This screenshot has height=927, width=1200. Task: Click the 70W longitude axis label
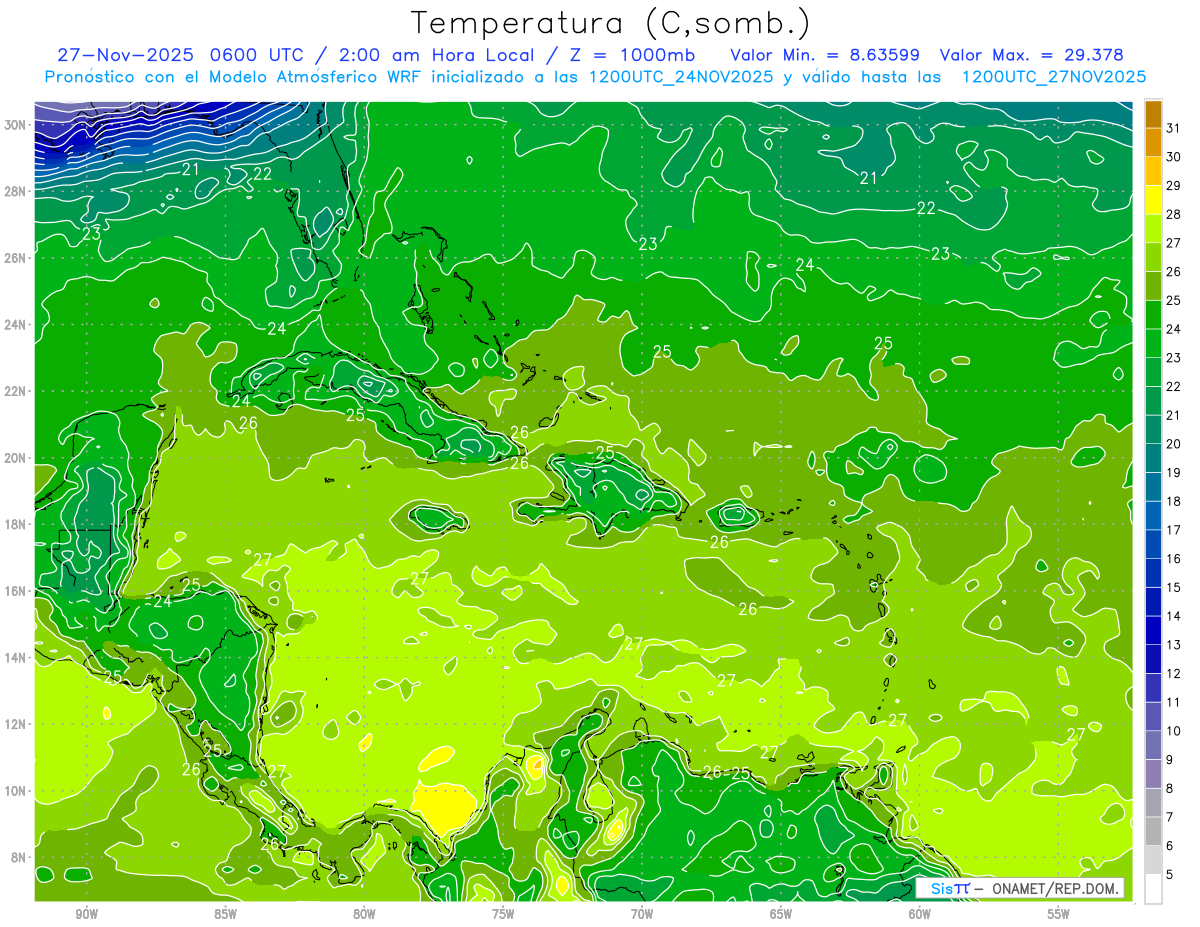coord(642,914)
